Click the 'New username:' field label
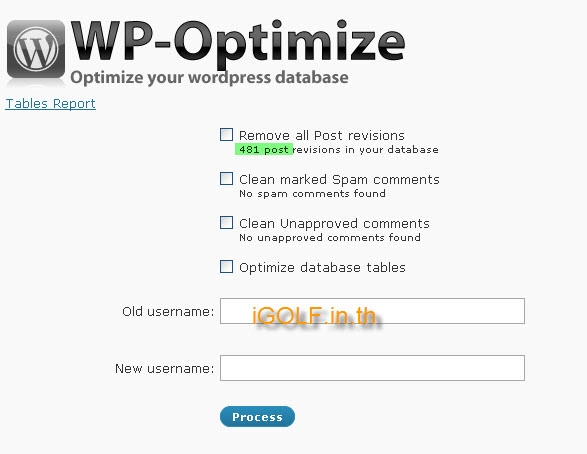Screen dimensions: 587x454 pos(165,369)
